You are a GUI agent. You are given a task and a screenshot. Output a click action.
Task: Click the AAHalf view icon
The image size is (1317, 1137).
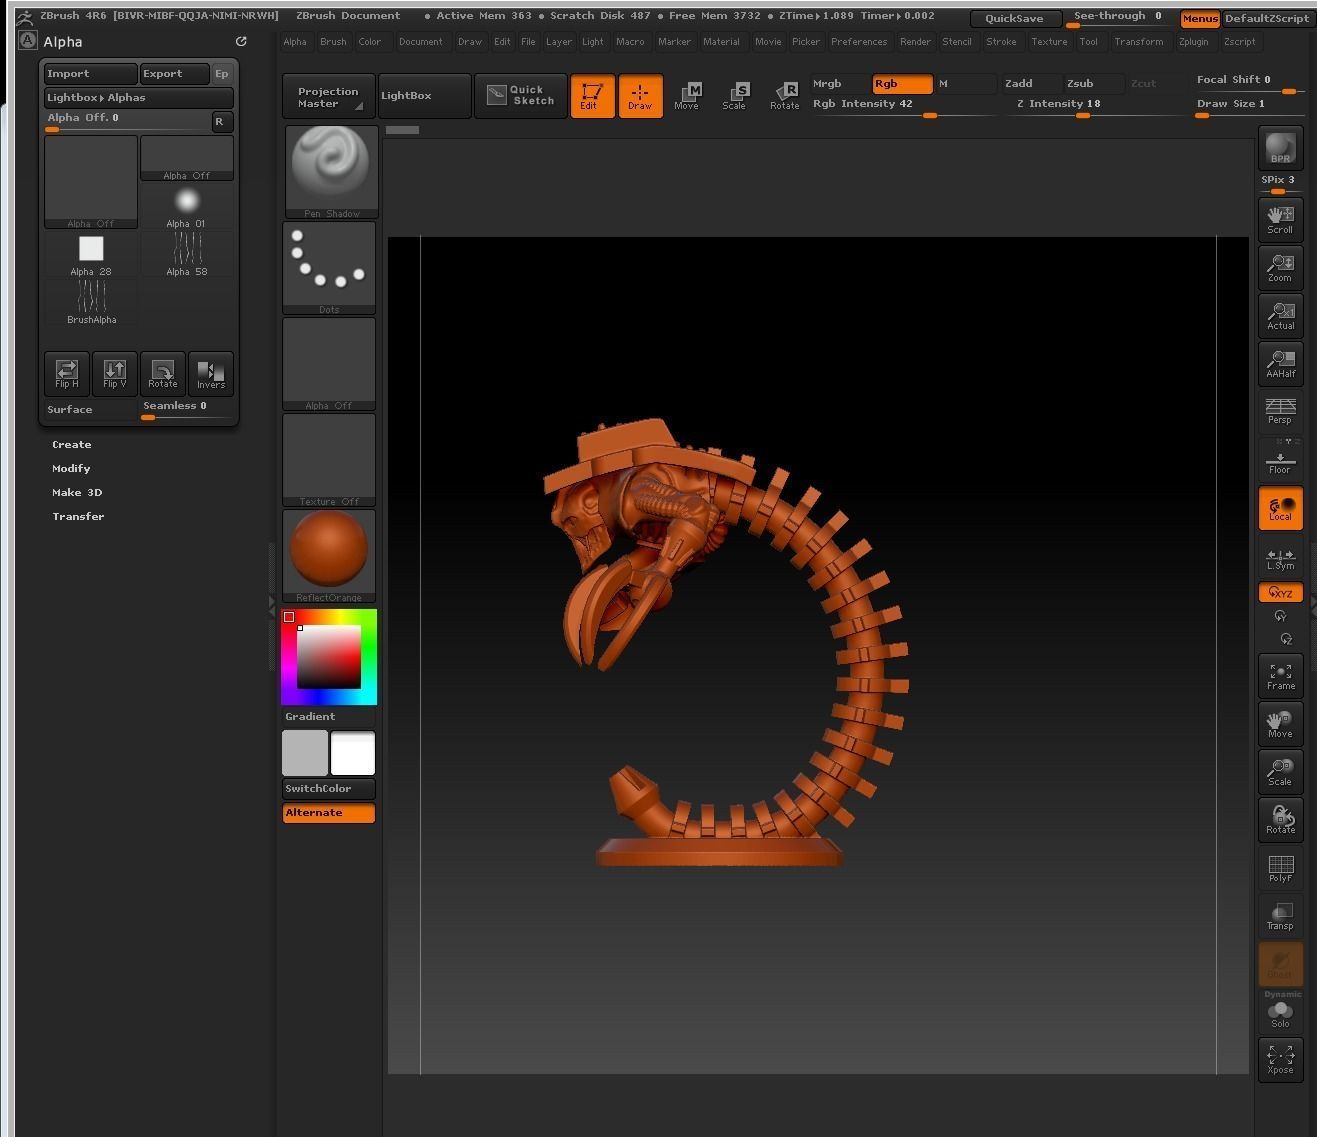point(1280,363)
